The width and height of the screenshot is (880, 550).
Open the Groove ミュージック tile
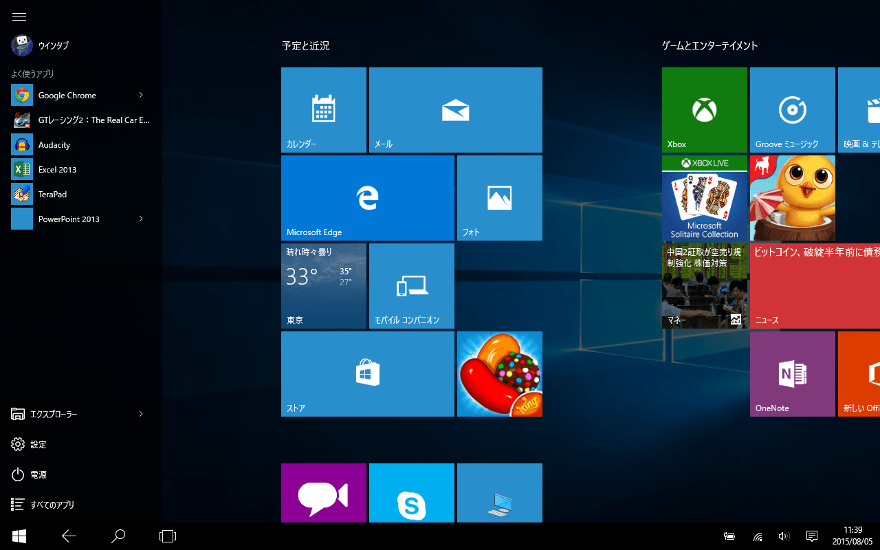pos(792,110)
